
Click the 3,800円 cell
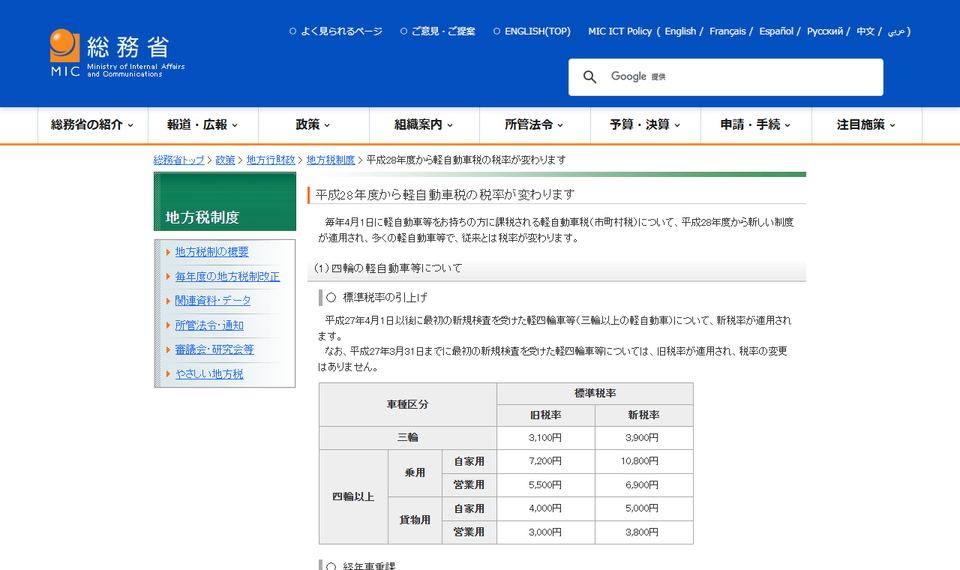(x=644, y=532)
